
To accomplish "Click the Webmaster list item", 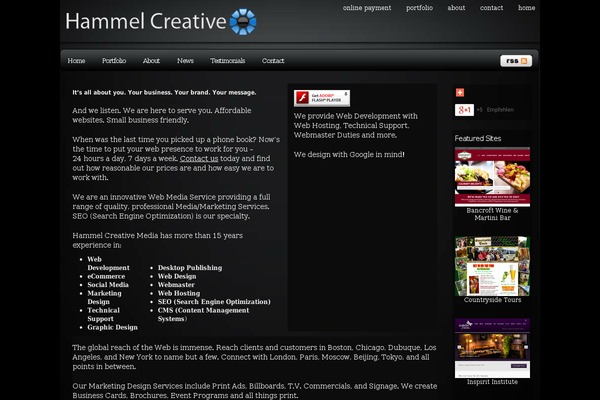I will point(176,284).
